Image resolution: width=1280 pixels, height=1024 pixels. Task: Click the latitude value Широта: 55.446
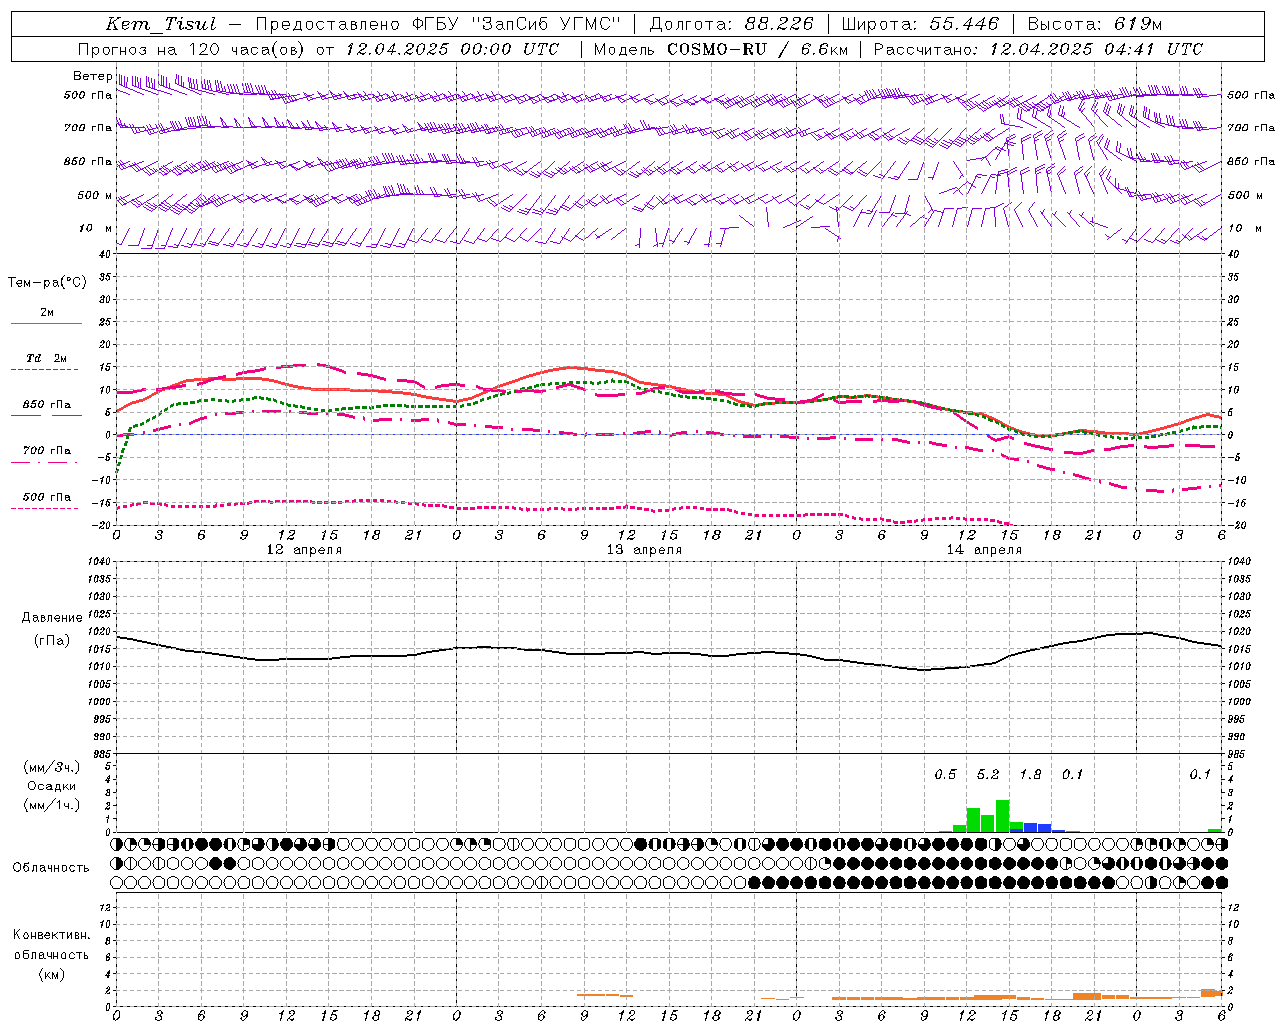[x=920, y=24]
